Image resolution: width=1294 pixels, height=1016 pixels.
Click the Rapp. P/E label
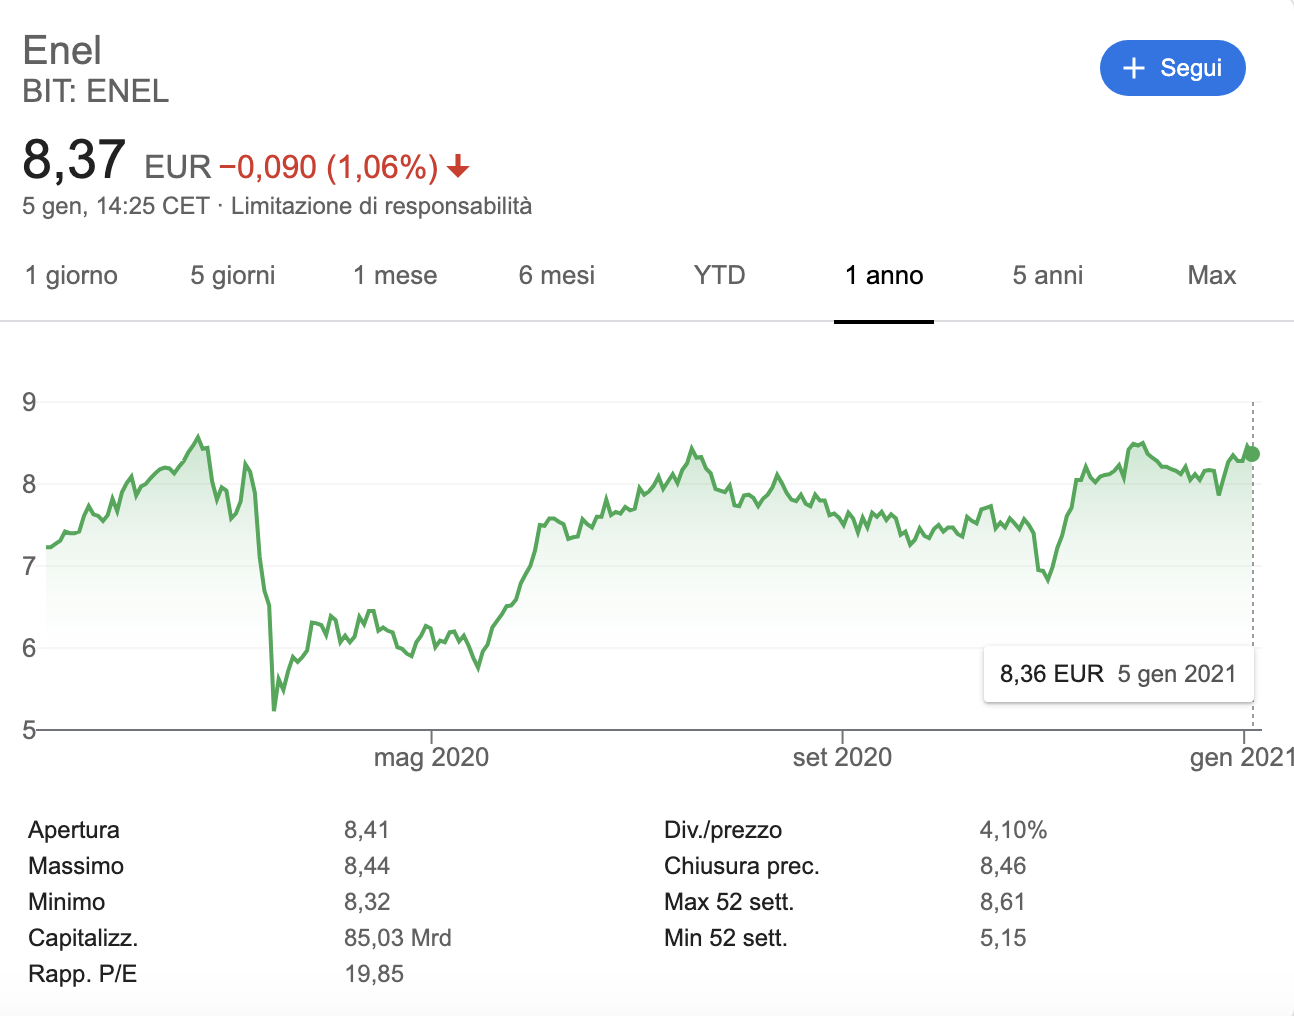[82, 974]
